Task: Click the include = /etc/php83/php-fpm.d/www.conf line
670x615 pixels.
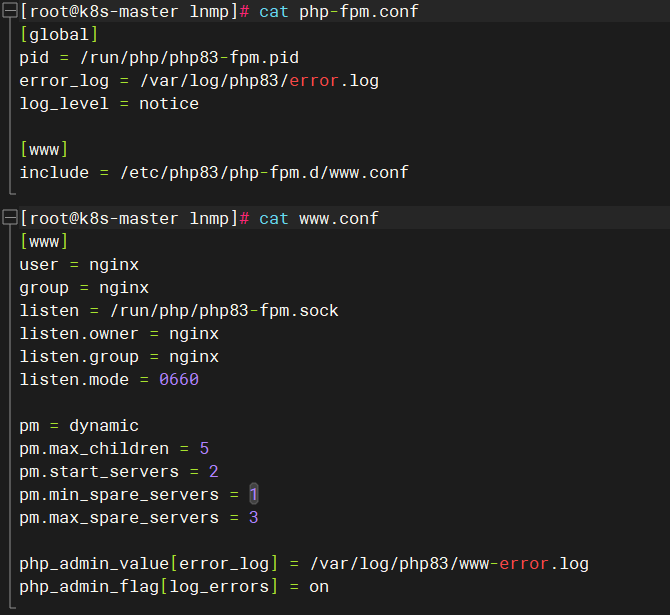Action: (214, 173)
